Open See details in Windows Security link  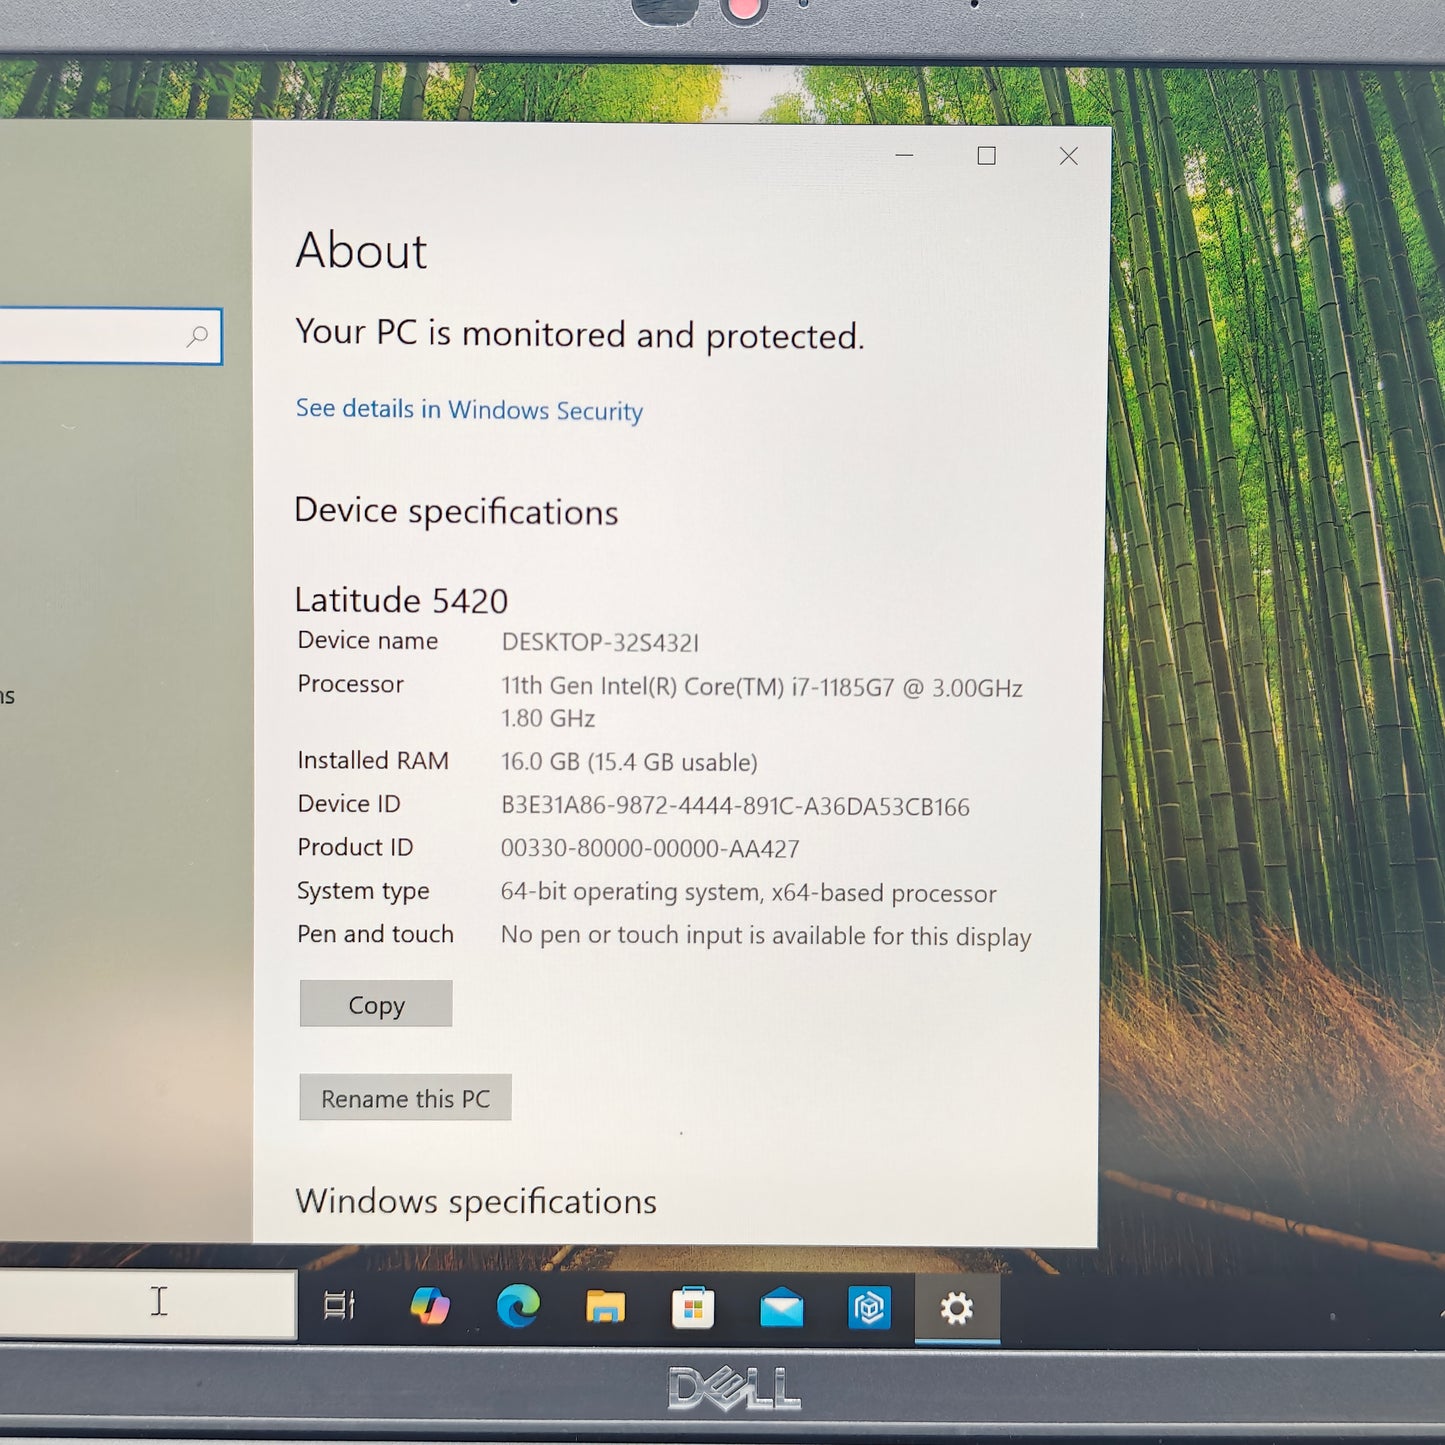[469, 410]
